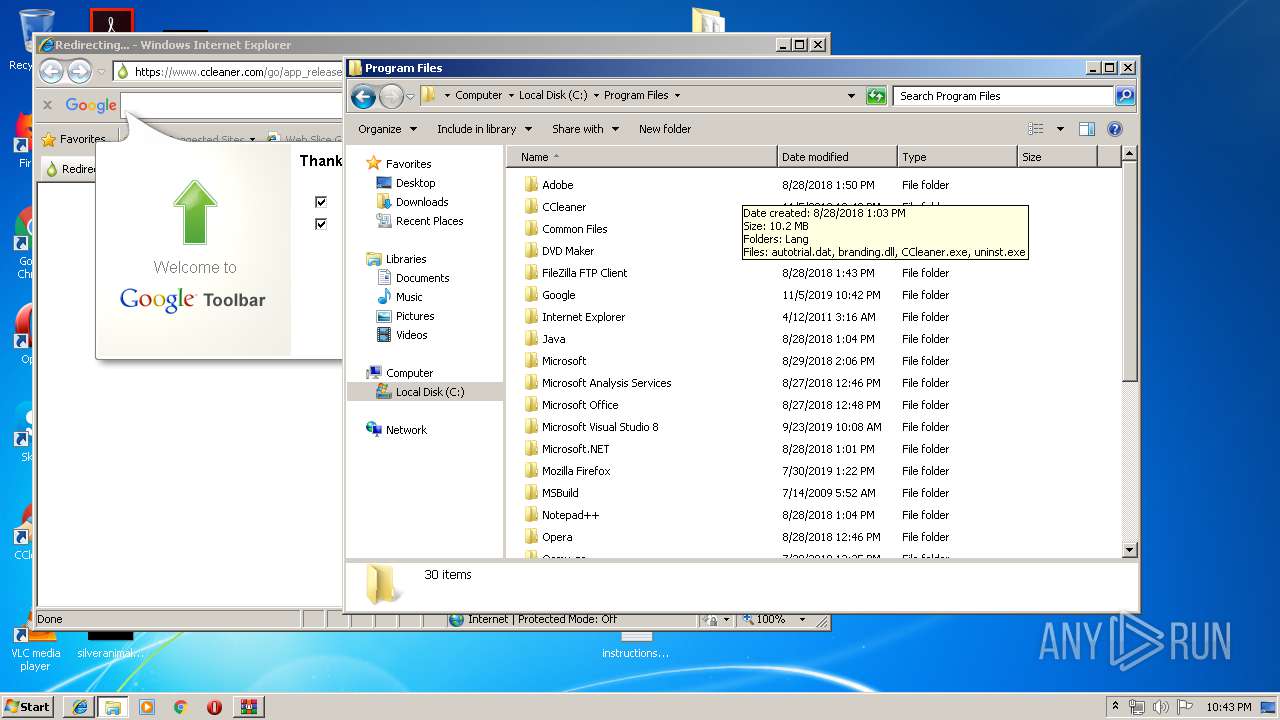Open the Share with dropdown
Image resolution: width=1280 pixels, height=720 pixels.
(586, 129)
